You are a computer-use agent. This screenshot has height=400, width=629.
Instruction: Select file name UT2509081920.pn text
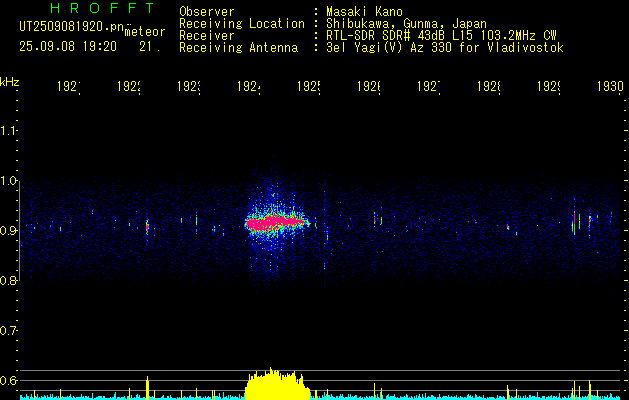coord(71,26)
